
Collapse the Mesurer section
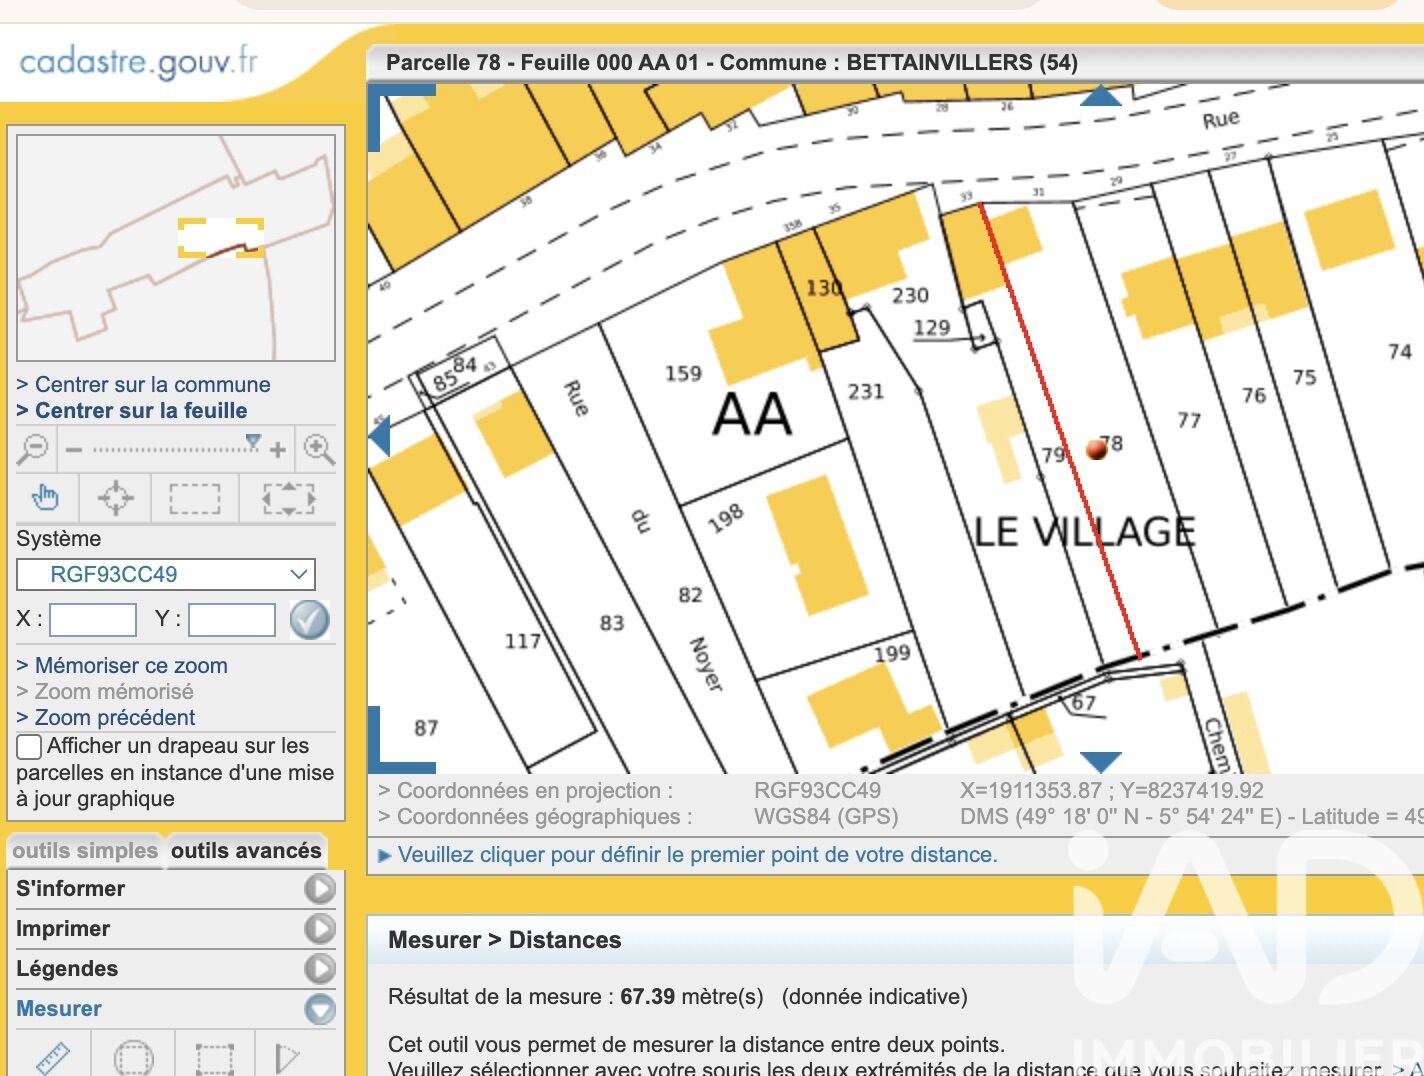319,1009
